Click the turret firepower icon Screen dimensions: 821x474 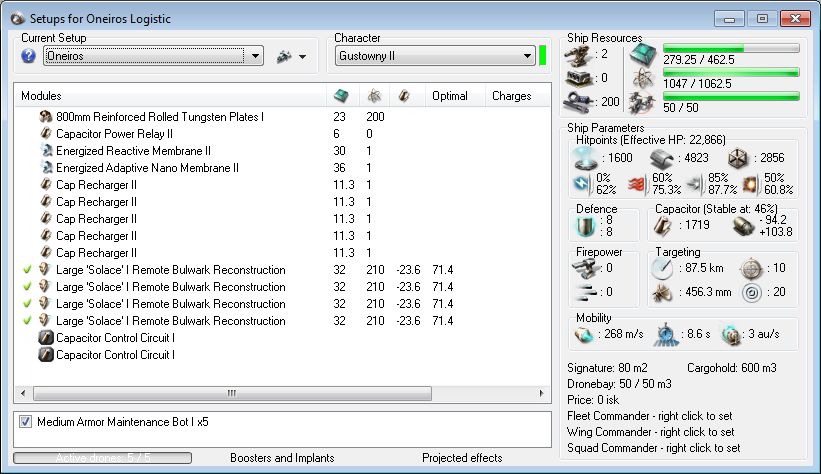click(585, 269)
